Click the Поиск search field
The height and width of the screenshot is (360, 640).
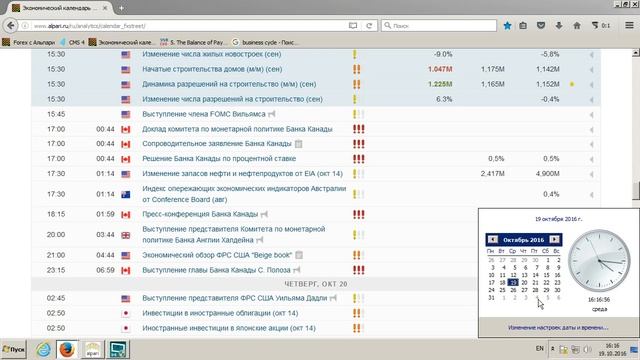(439, 26)
